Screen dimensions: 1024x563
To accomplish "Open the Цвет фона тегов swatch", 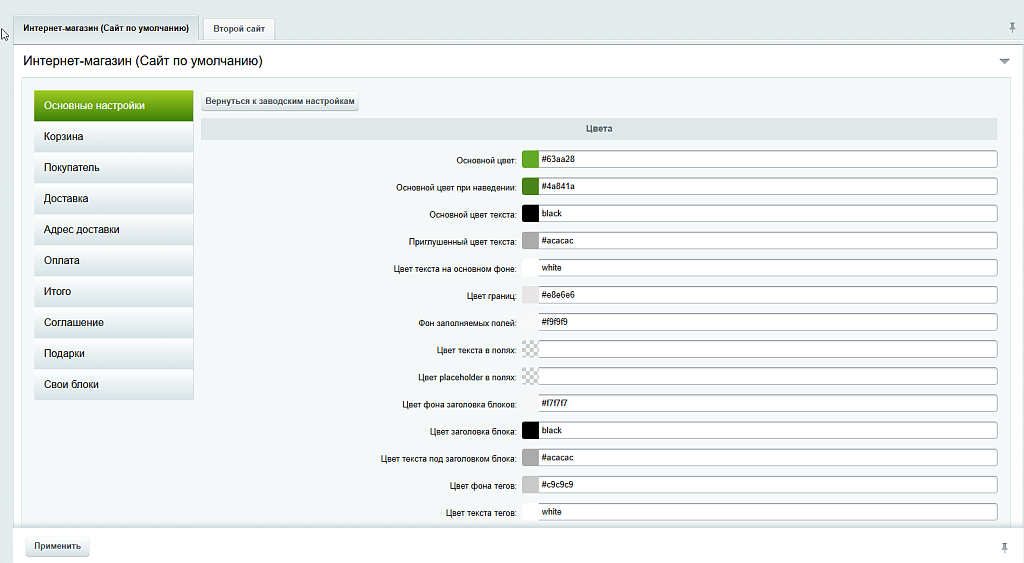I will [530, 485].
